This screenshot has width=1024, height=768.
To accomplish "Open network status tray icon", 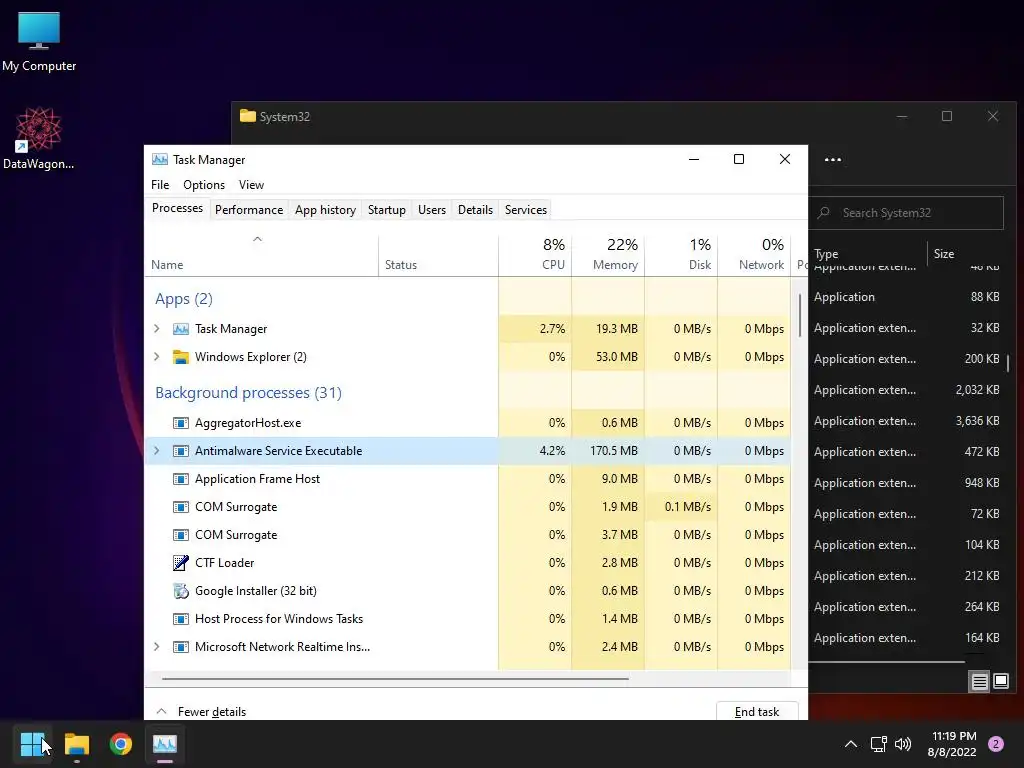I will click(x=879, y=744).
